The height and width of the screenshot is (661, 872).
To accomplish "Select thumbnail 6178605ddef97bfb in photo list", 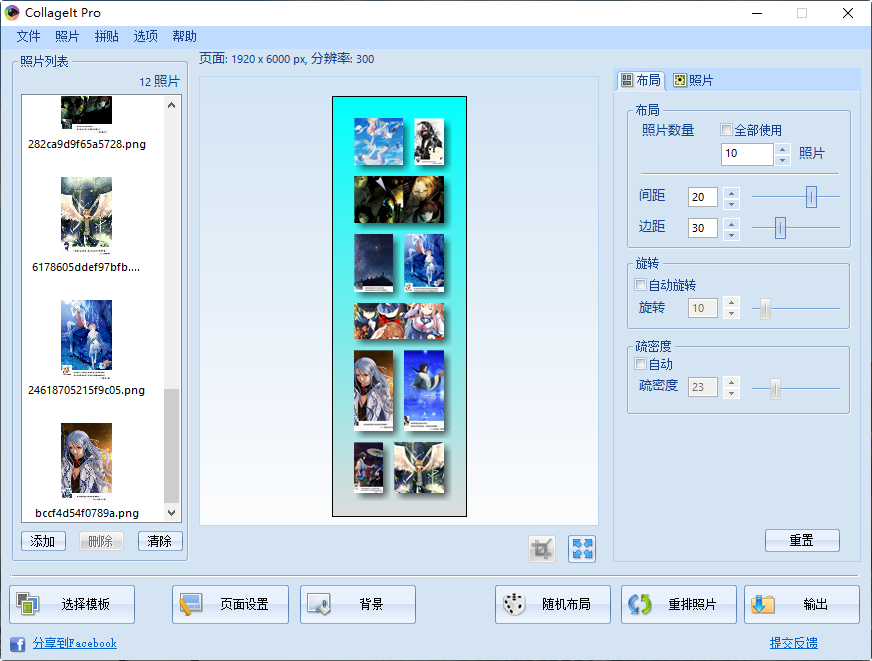I will [x=86, y=216].
